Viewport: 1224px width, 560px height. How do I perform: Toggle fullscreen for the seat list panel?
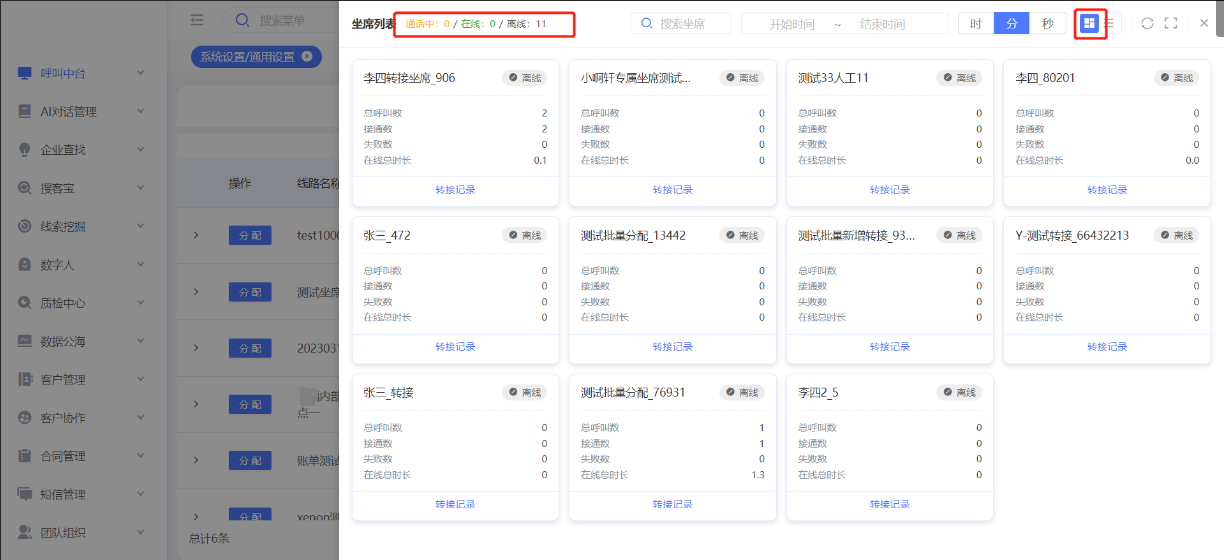click(x=1171, y=23)
